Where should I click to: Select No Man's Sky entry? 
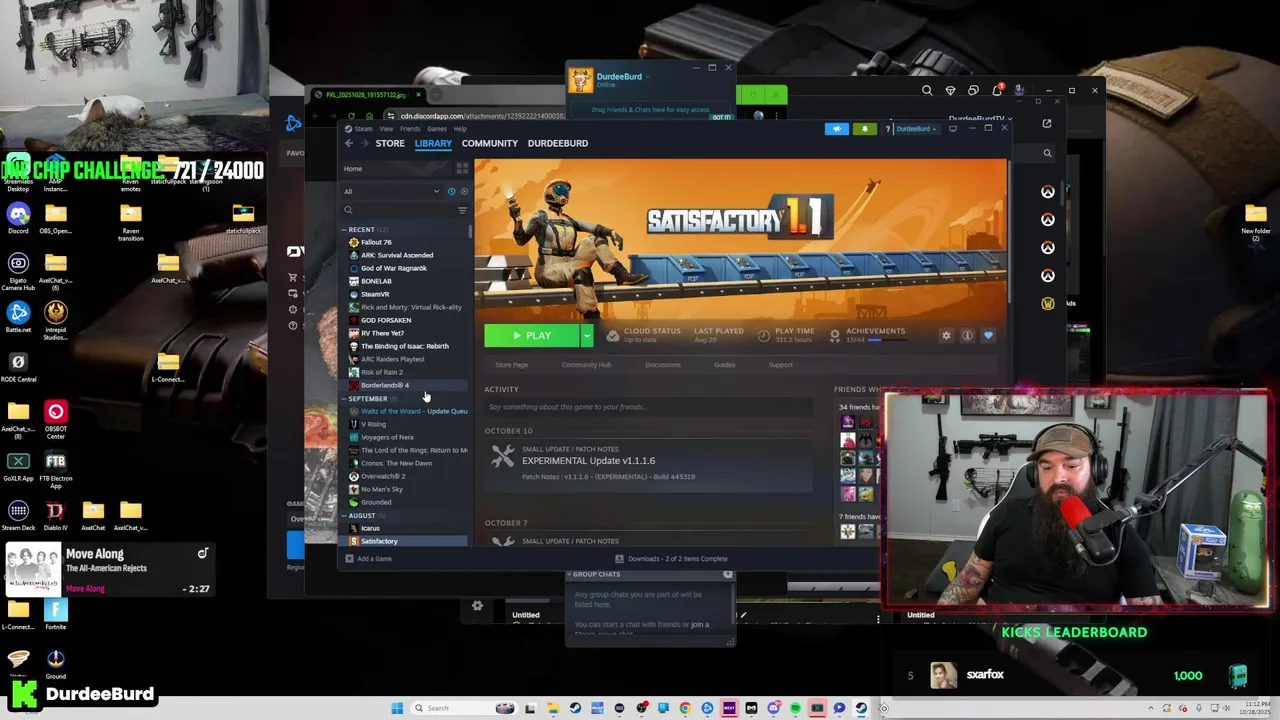click(x=404, y=489)
